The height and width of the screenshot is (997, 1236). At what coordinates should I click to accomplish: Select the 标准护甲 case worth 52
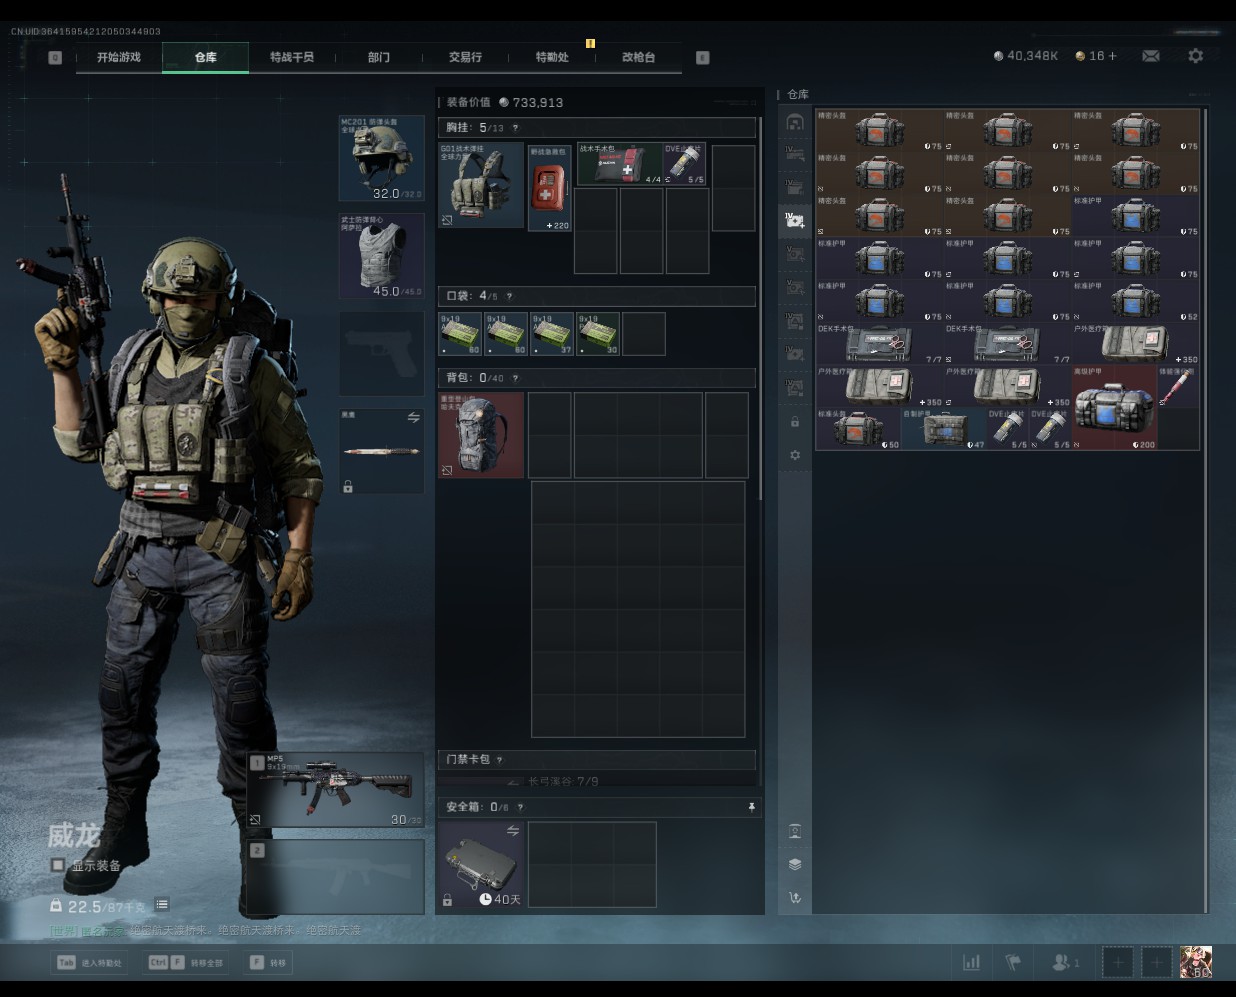pos(1135,300)
